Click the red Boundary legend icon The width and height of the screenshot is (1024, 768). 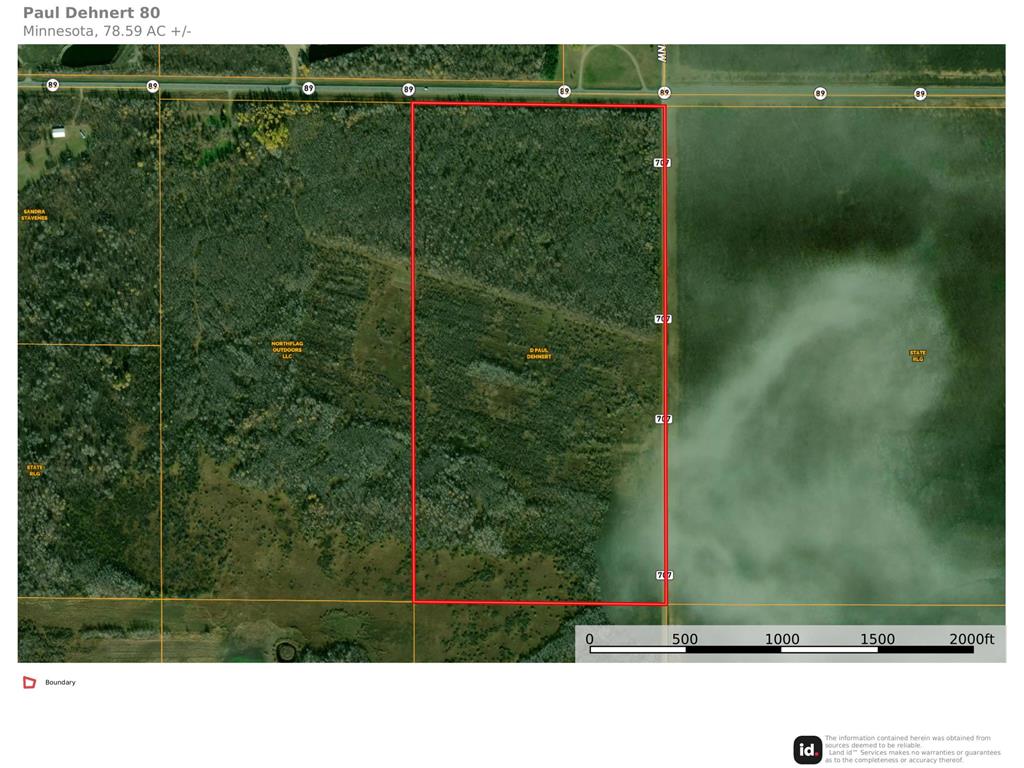click(x=29, y=682)
